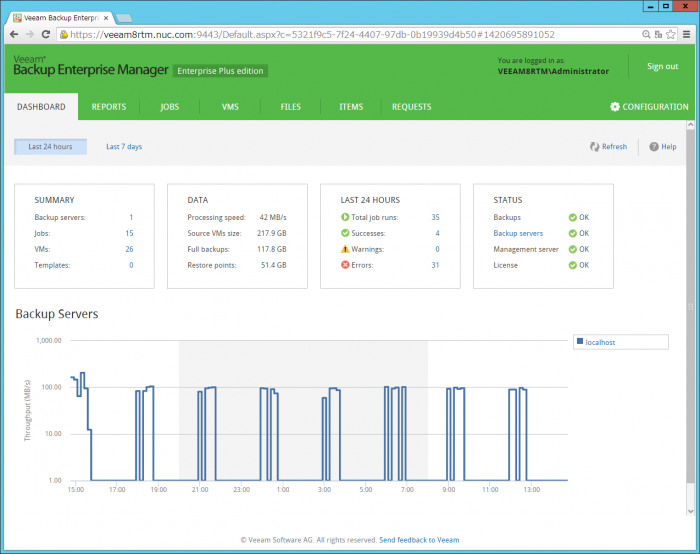Open the Jobs tab

pos(170,107)
